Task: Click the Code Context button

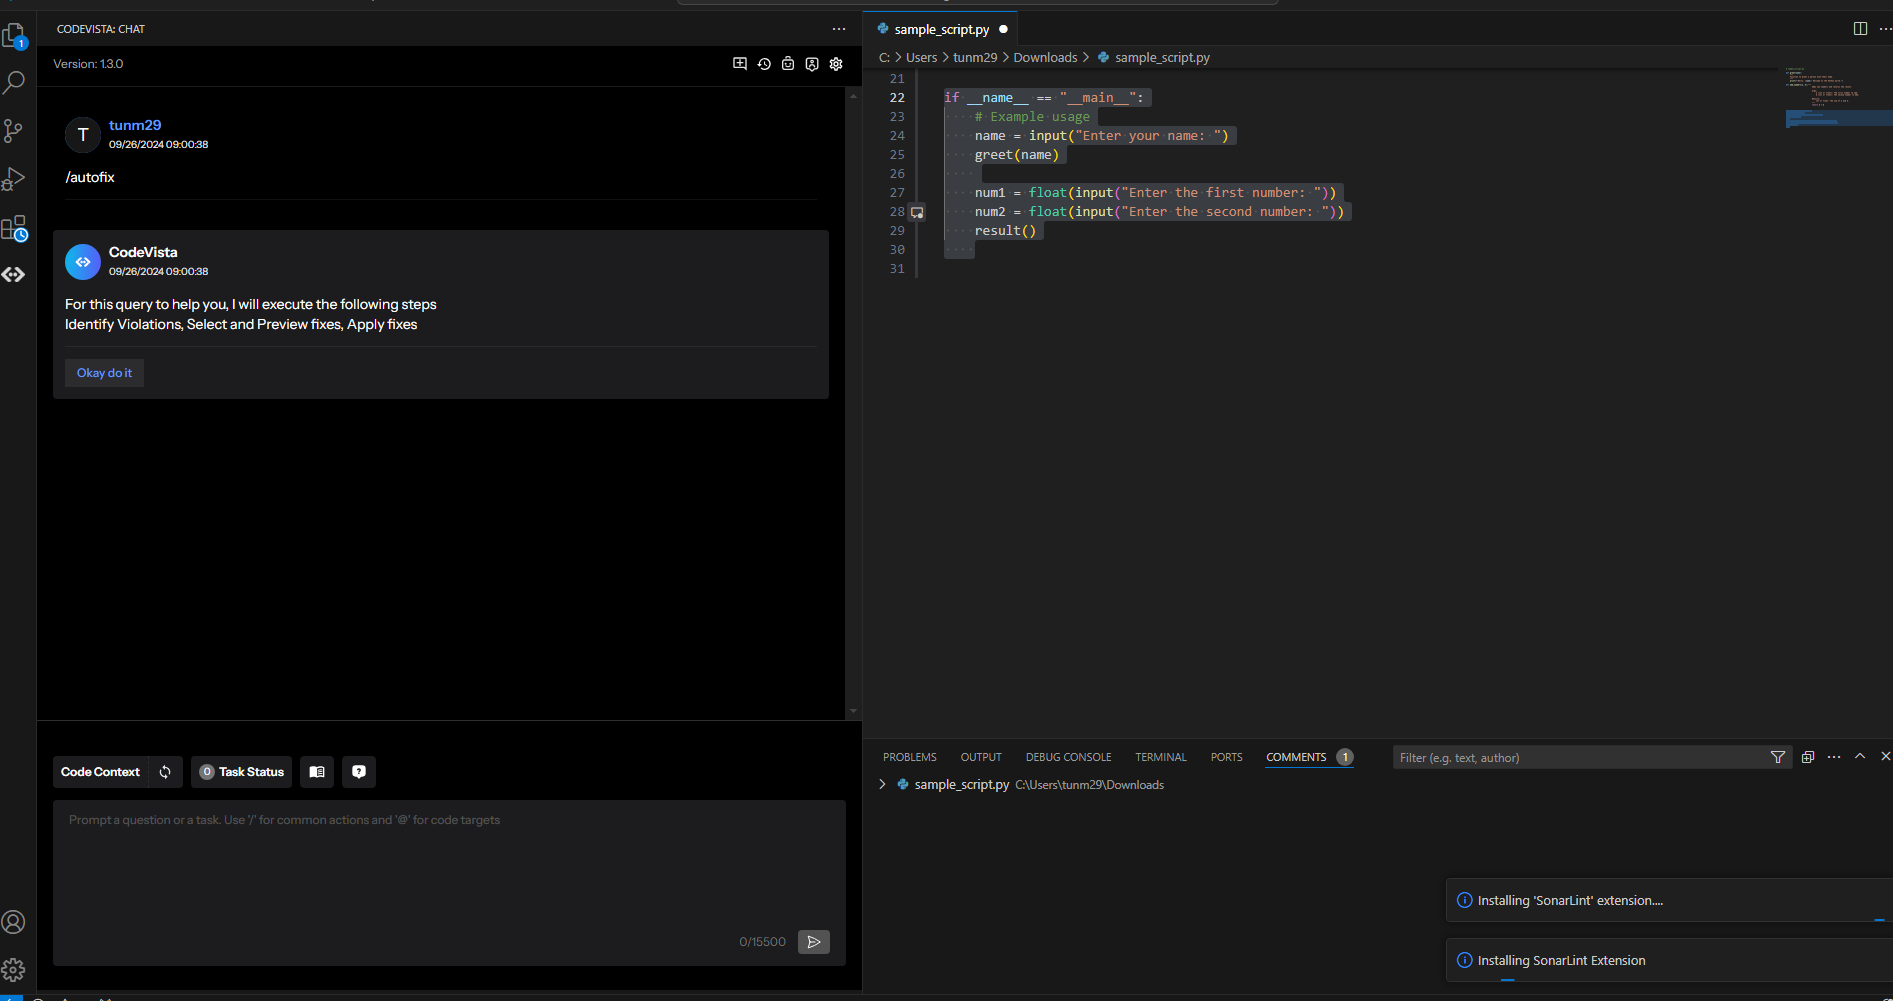Action: [100, 772]
